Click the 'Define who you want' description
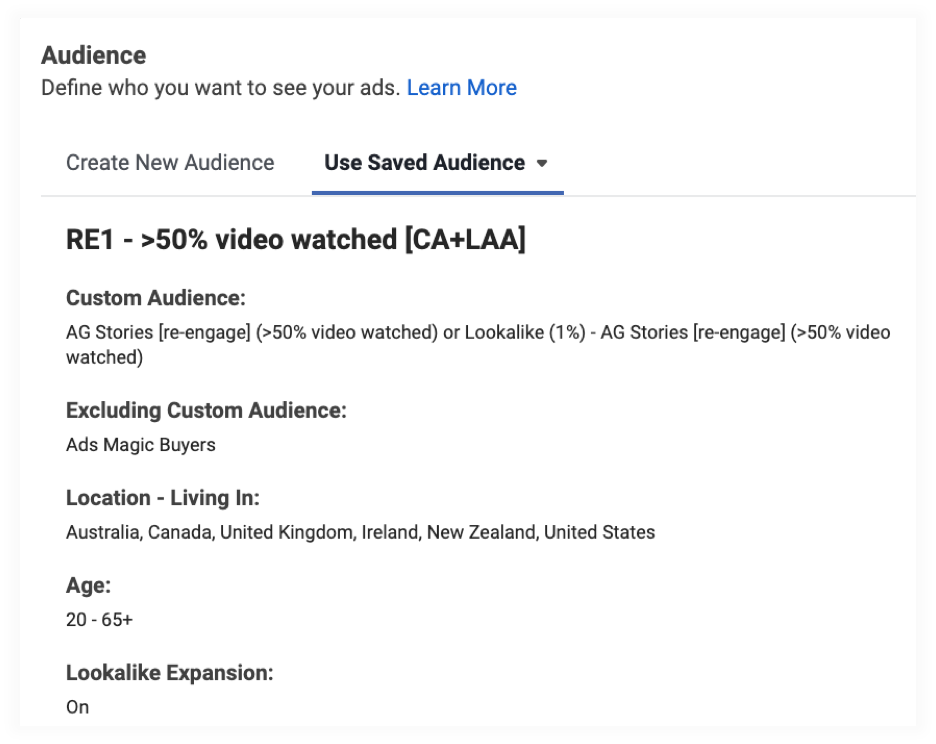936x744 pixels. (220, 88)
